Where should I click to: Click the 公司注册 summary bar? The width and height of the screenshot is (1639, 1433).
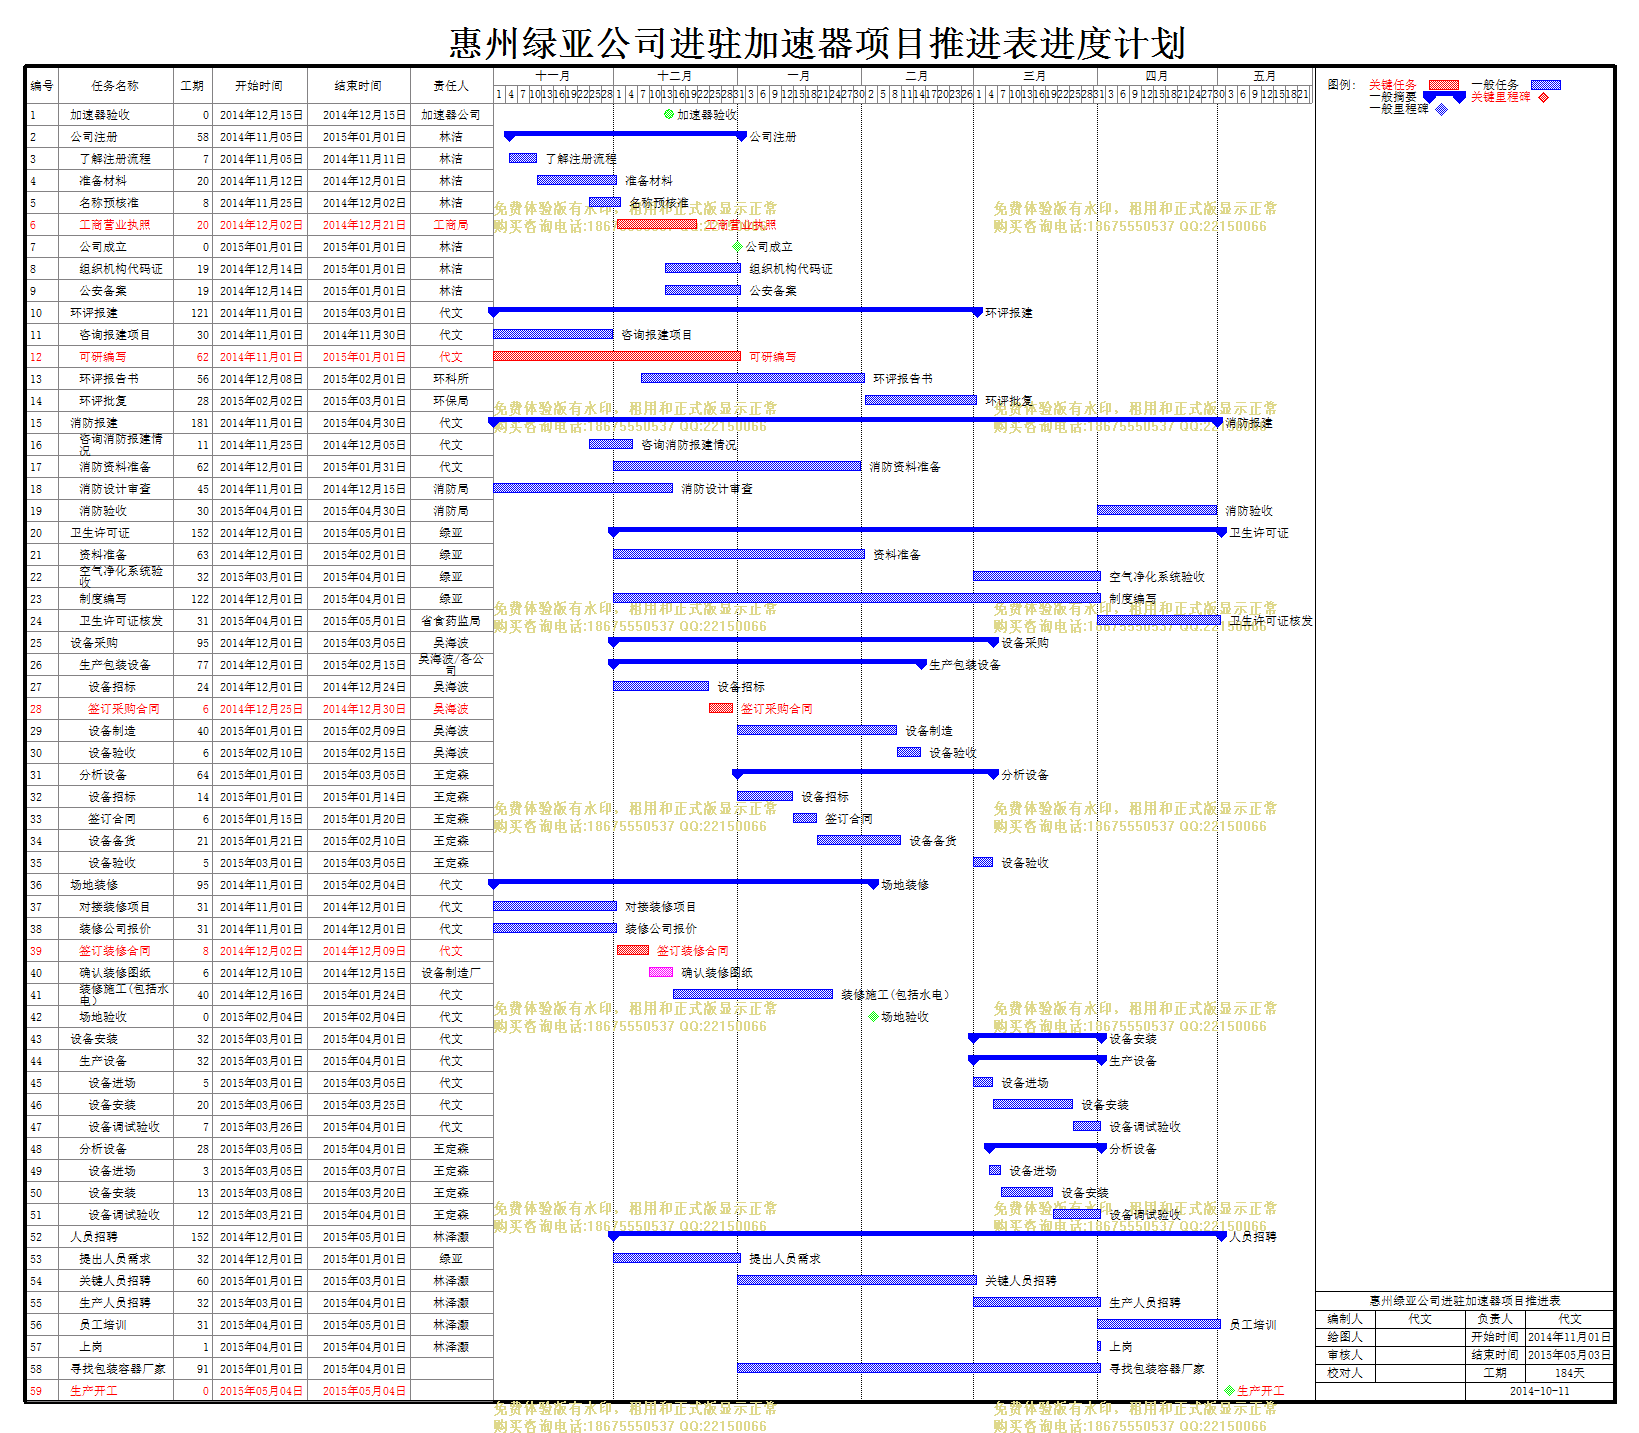click(x=625, y=135)
